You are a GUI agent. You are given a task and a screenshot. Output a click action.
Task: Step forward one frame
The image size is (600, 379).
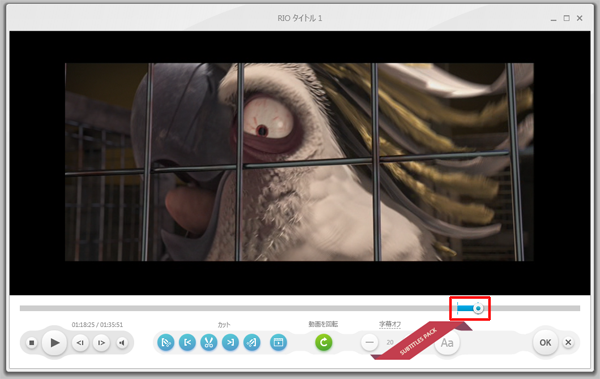pos(101,343)
